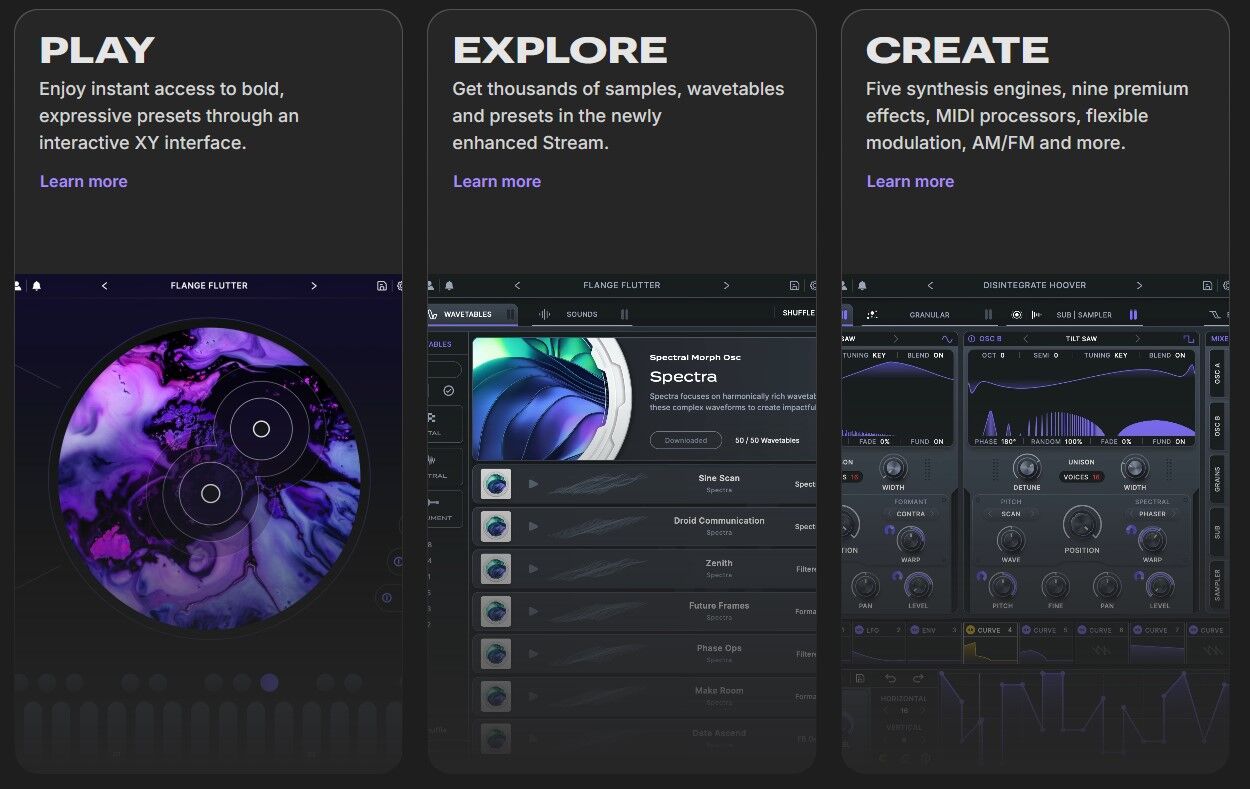Click the FINE knob in OSC B
Screen dimensions: 1250x789
pos(1055,585)
